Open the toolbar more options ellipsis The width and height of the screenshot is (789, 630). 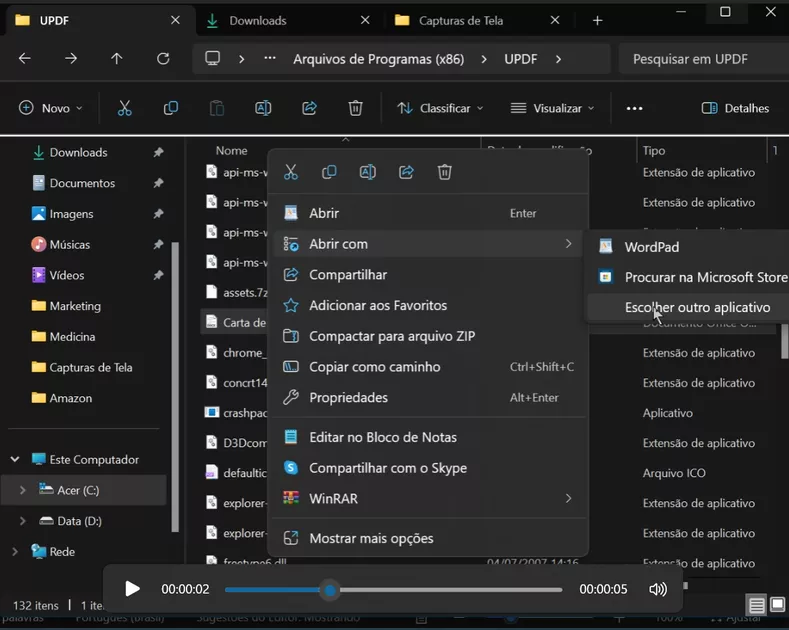635,108
